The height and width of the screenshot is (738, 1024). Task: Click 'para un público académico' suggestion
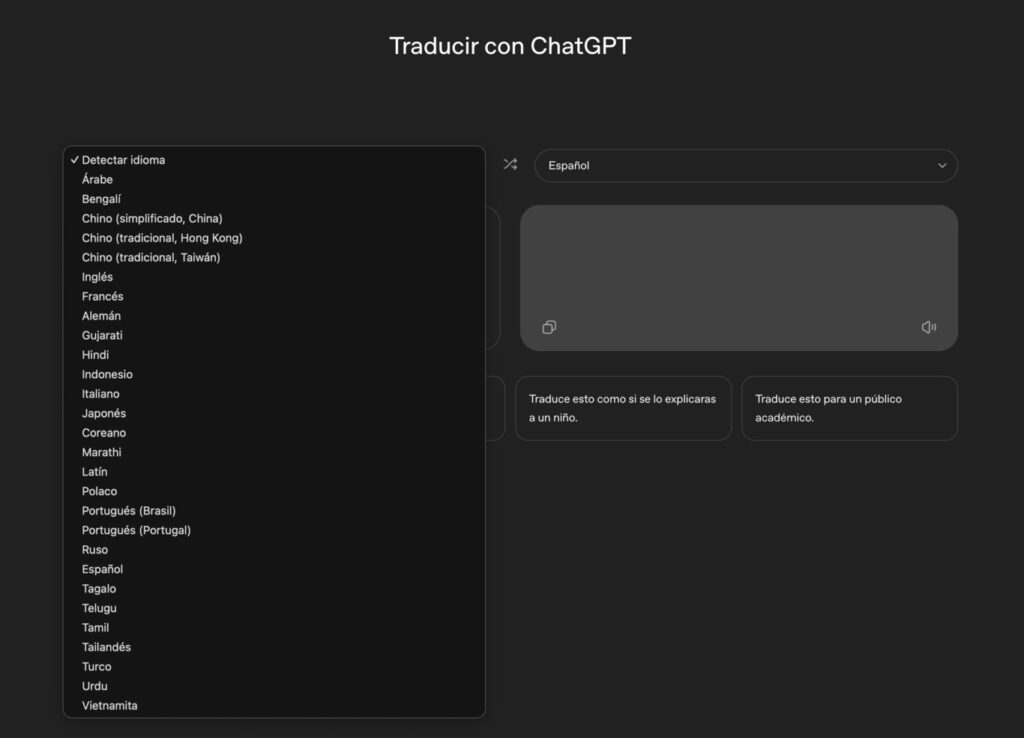point(849,408)
